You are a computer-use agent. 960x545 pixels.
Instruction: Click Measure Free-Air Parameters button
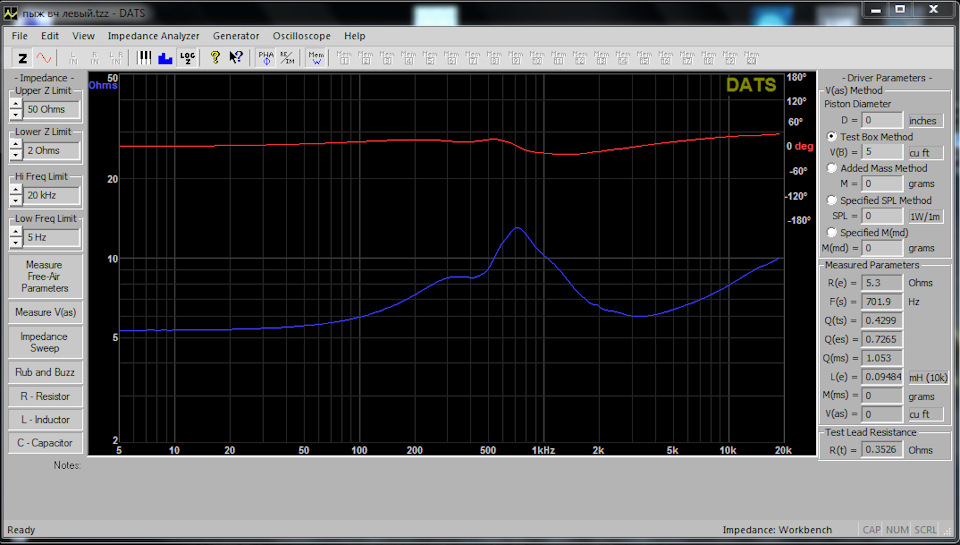[x=45, y=276]
